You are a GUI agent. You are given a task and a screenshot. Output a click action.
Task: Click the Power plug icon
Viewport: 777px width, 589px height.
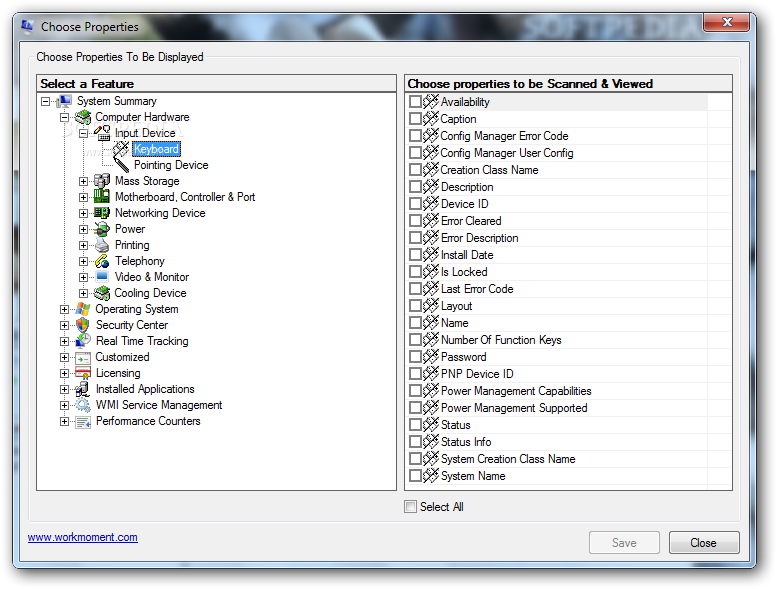tap(102, 229)
